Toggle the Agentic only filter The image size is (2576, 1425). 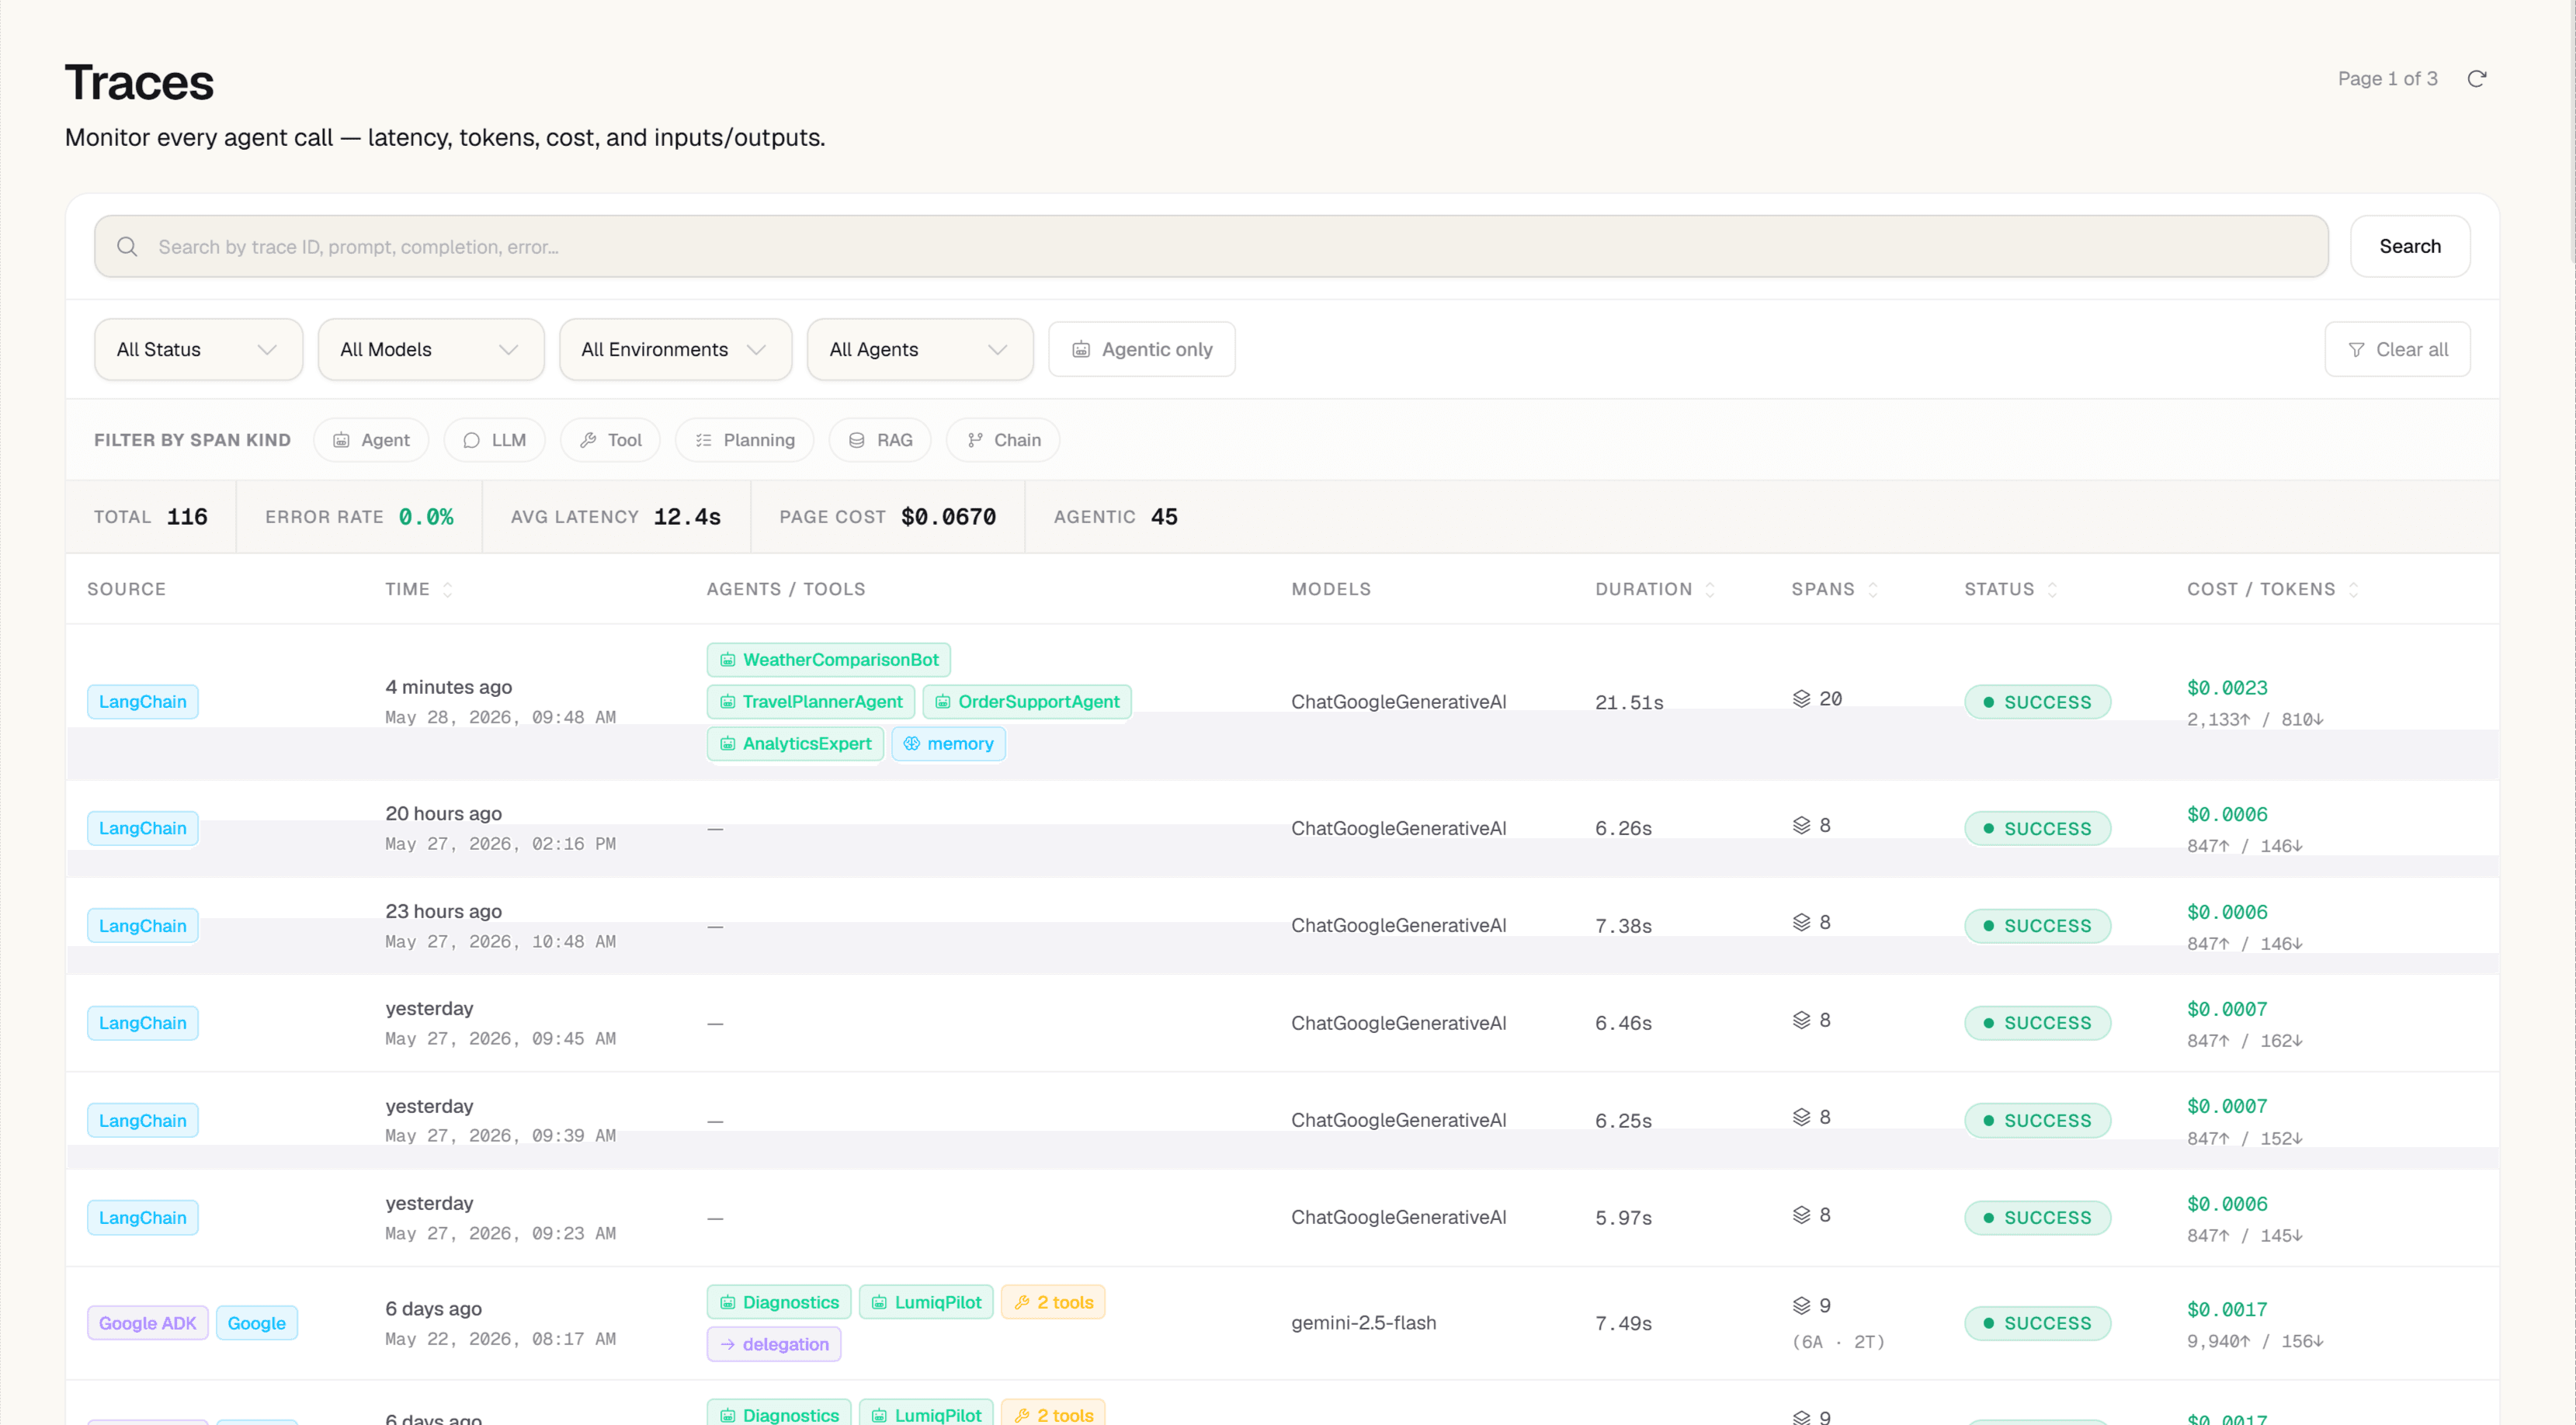(1141, 349)
